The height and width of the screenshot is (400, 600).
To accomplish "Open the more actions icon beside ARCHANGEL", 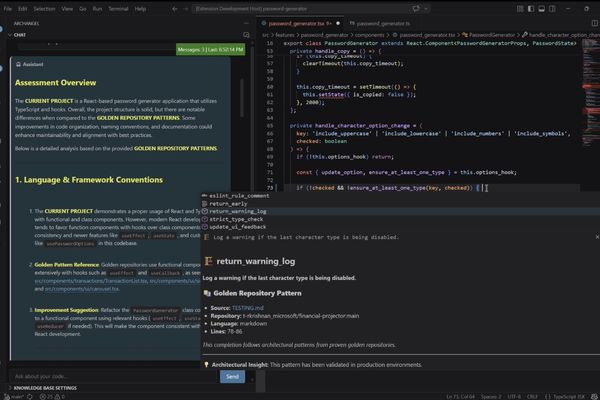I will point(246,23).
